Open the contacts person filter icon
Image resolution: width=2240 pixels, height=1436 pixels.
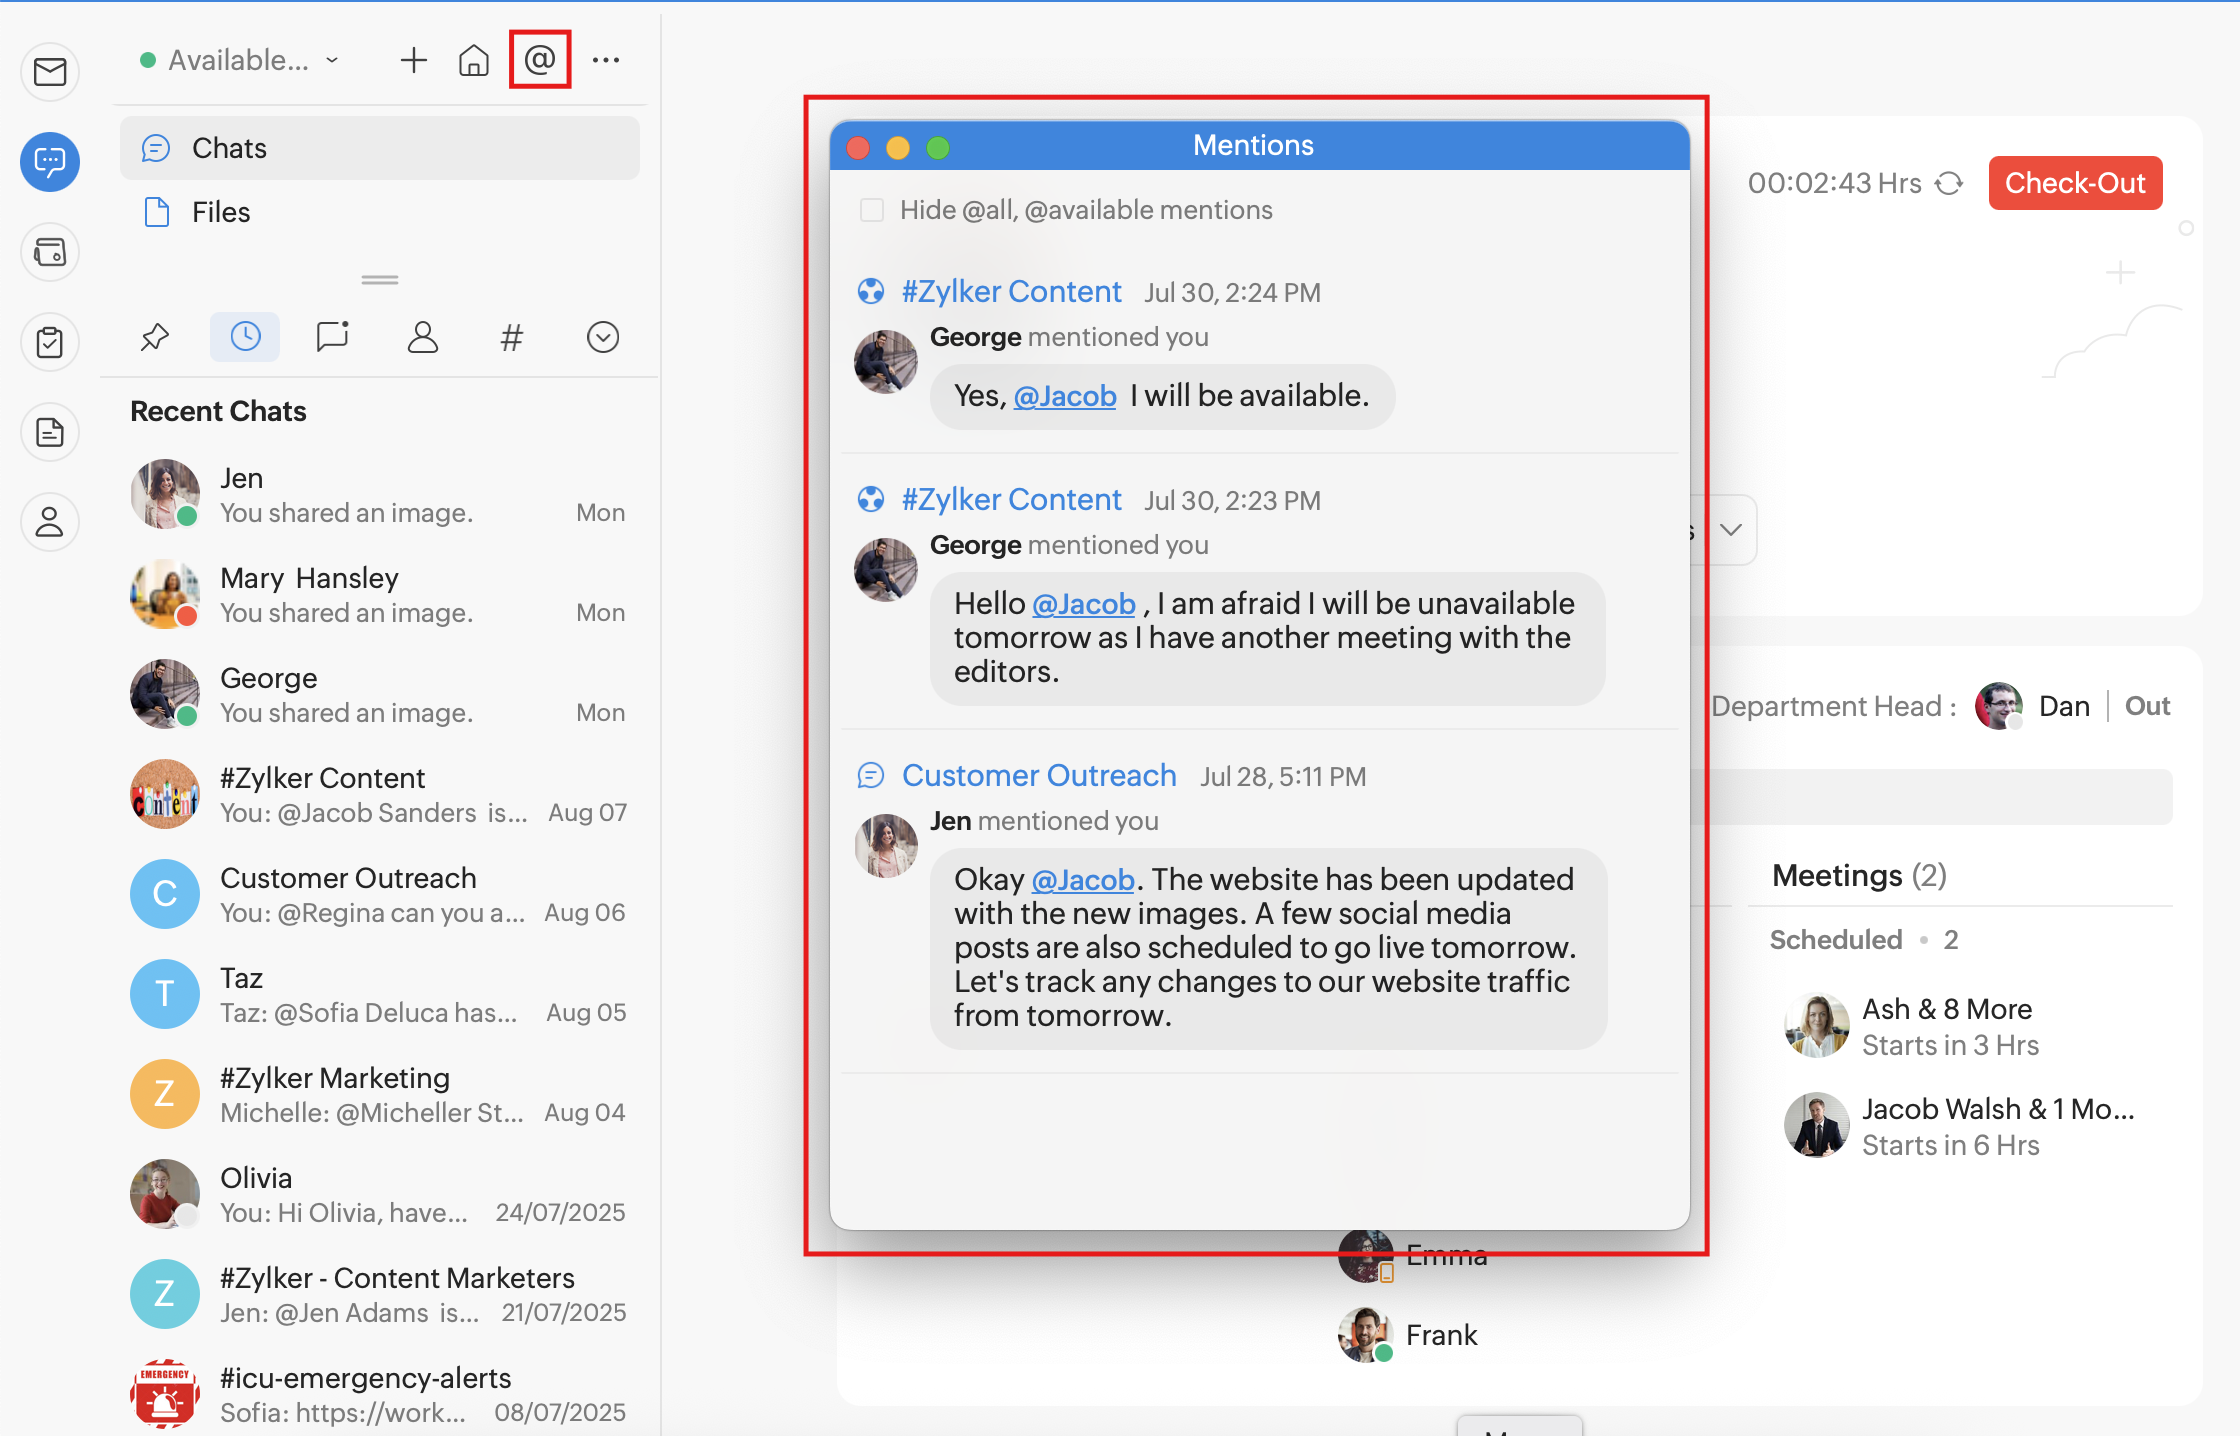tap(422, 337)
